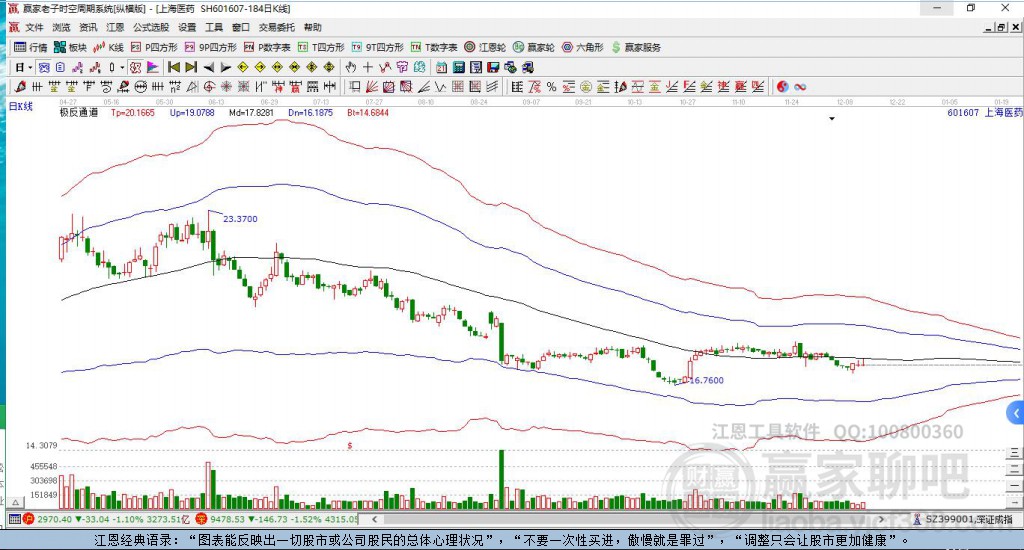Select the hand pan tool
Image resolution: width=1024 pixels, height=550 pixels.
[x=351, y=67]
